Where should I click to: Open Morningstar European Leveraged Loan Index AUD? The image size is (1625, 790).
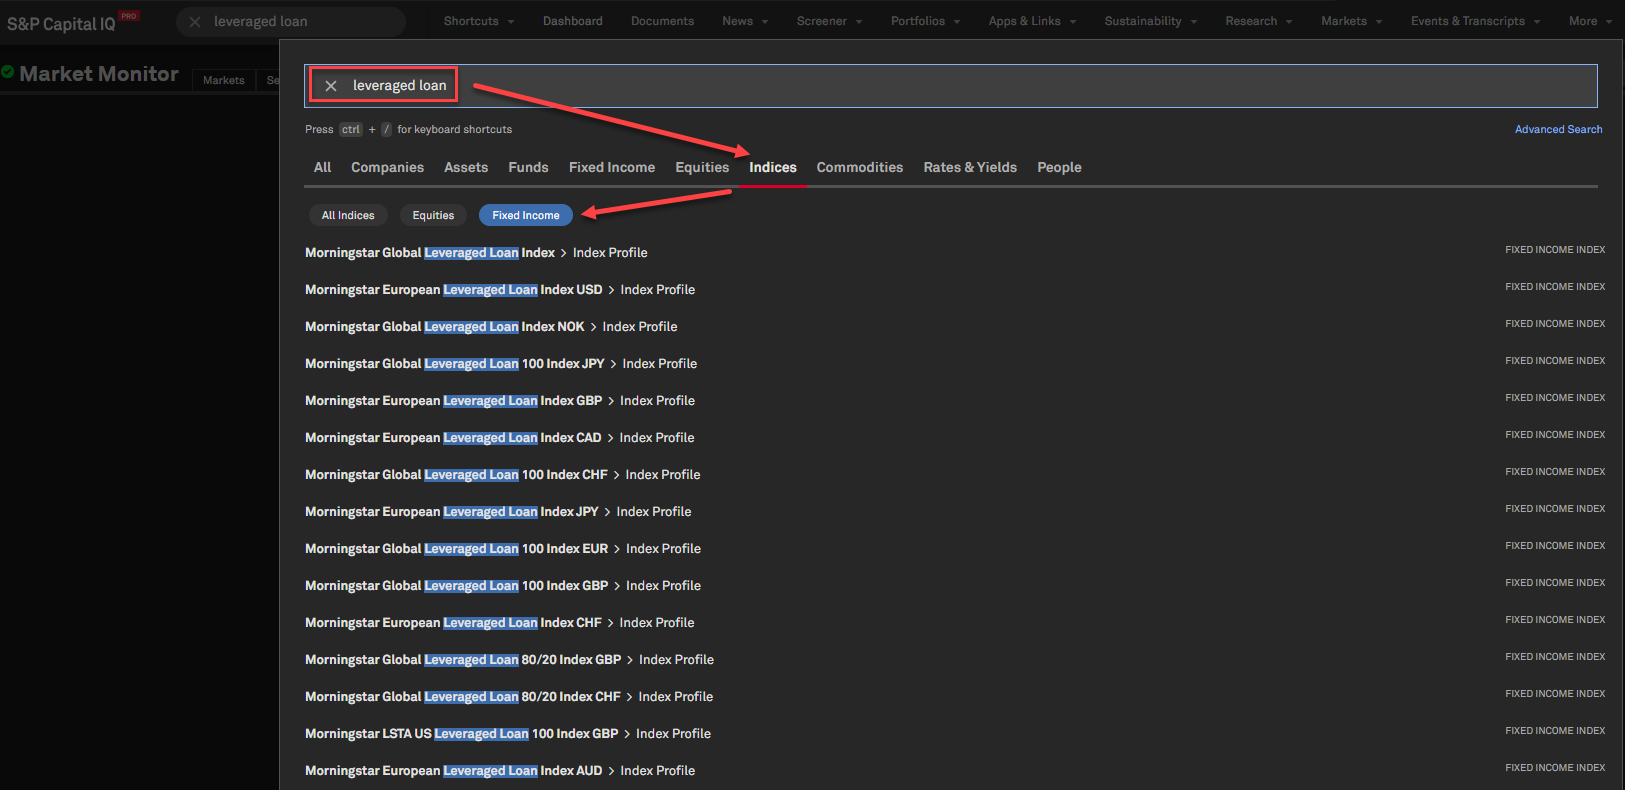500,771
